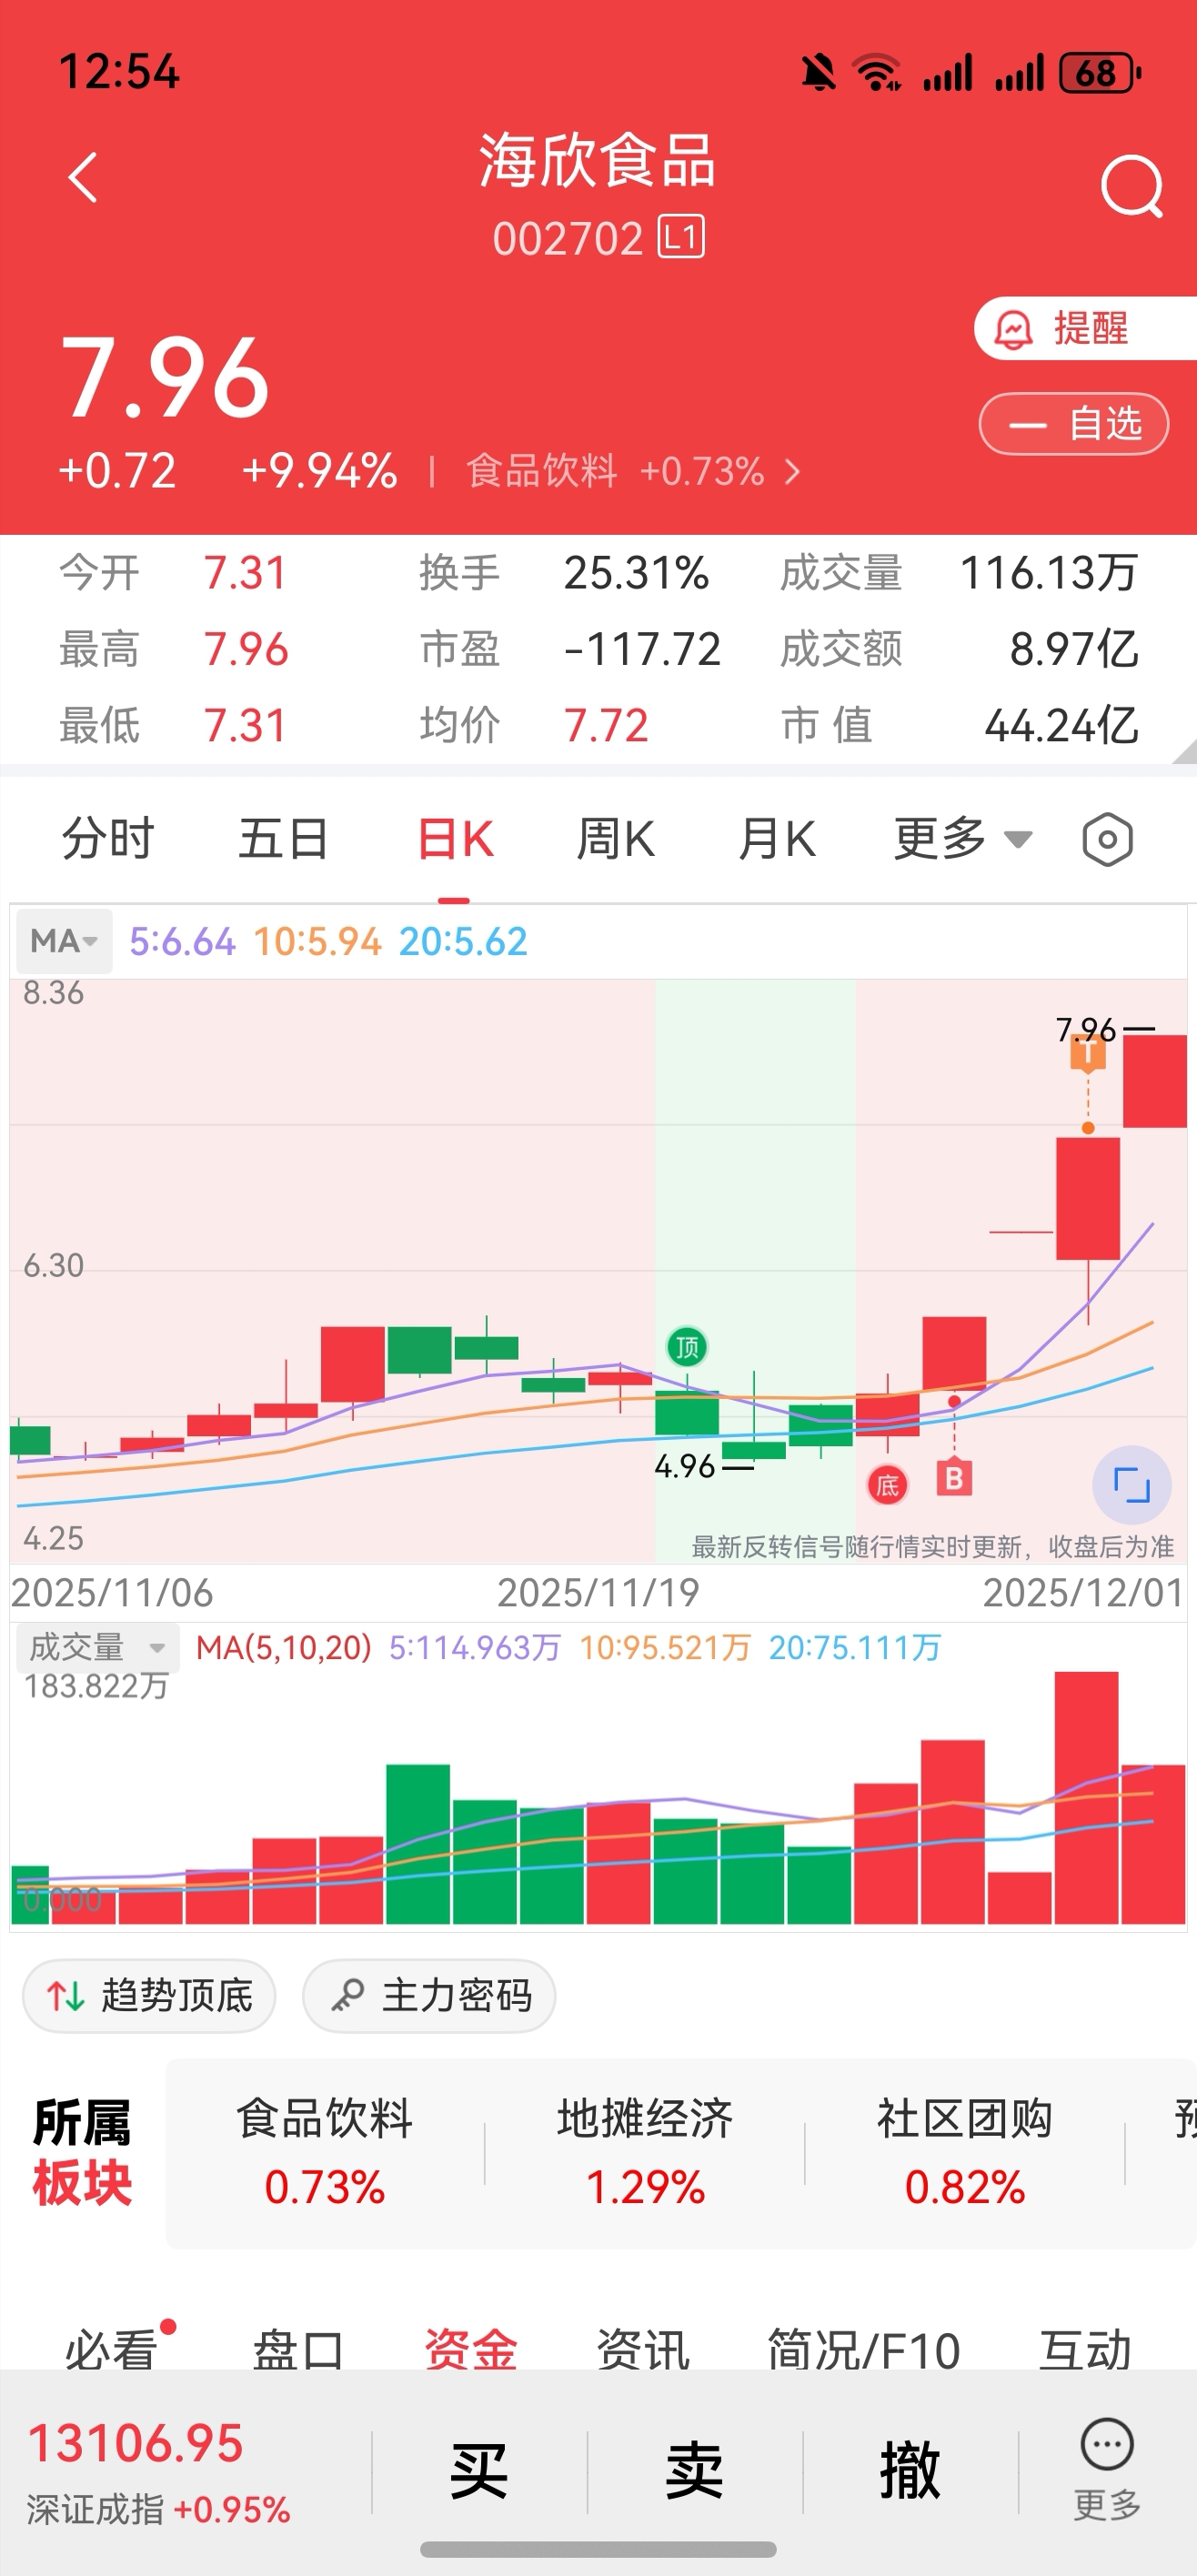The height and width of the screenshot is (2576, 1197).
Task: Switch to 周K chart tab
Action: 615,838
